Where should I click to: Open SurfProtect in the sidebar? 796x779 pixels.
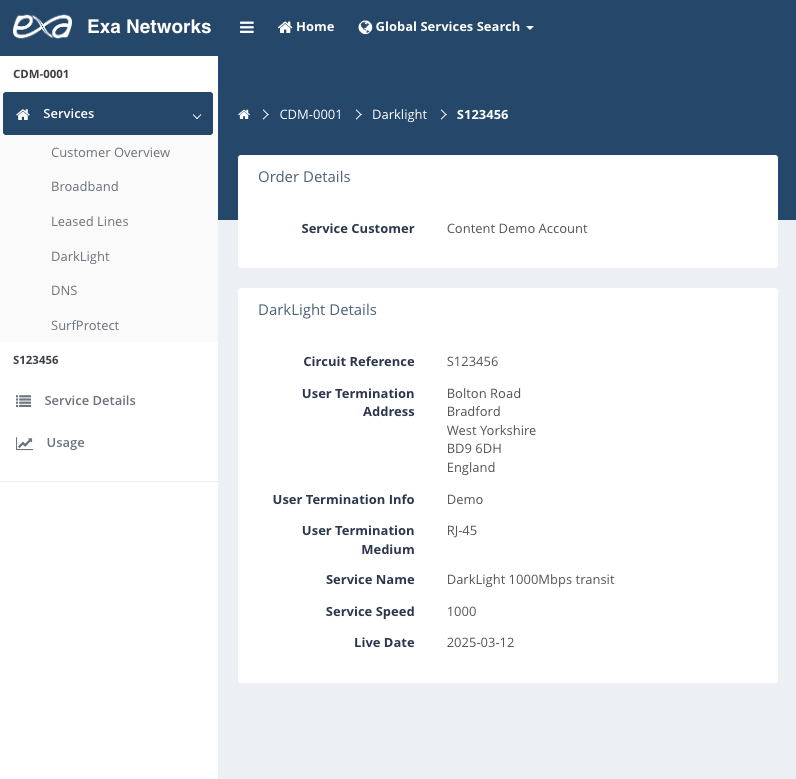click(85, 326)
